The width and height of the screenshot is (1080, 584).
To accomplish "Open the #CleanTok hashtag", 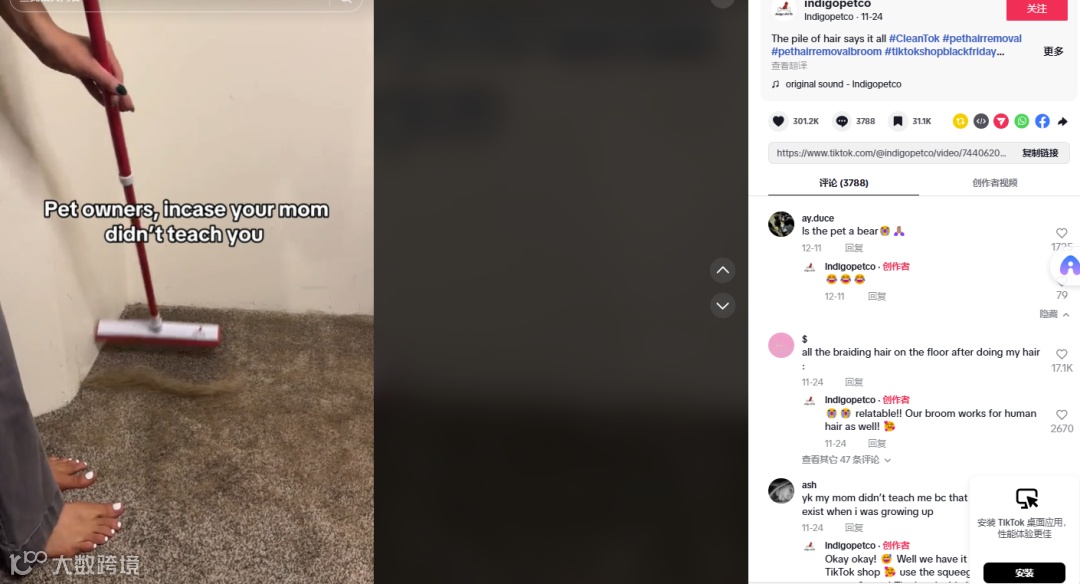I will point(914,39).
